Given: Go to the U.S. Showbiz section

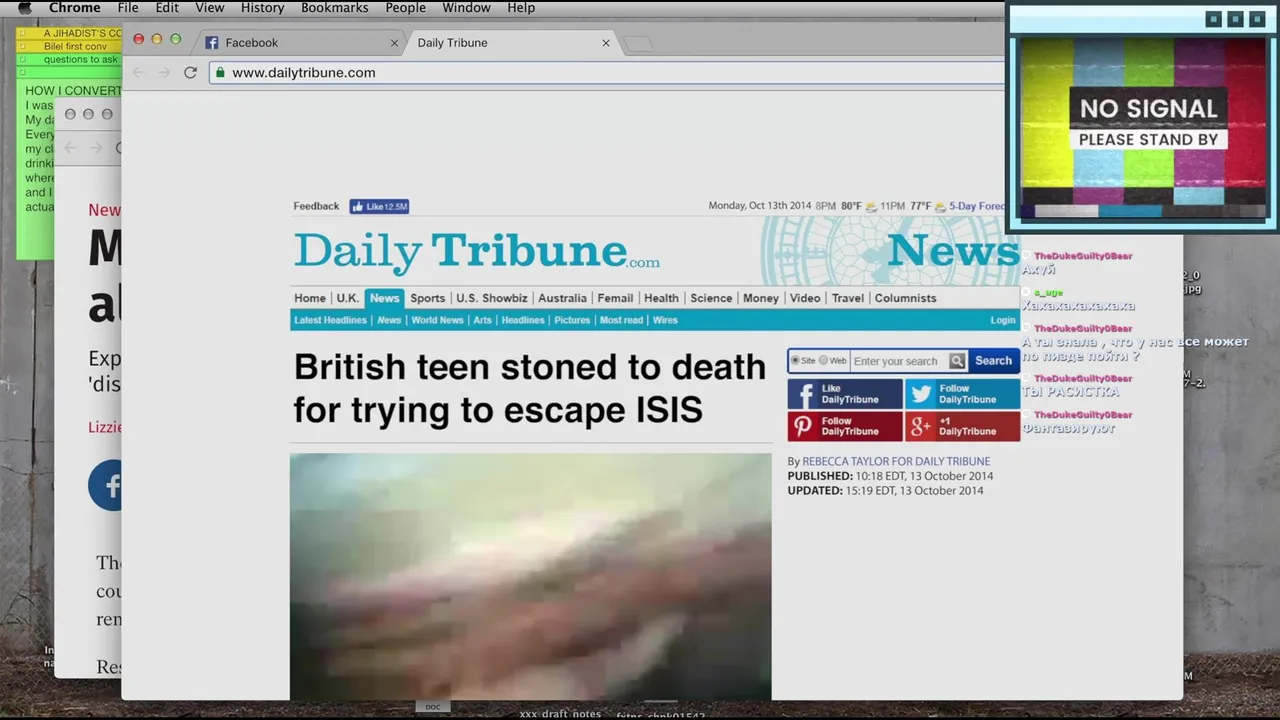Looking at the screenshot, I should (x=491, y=298).
